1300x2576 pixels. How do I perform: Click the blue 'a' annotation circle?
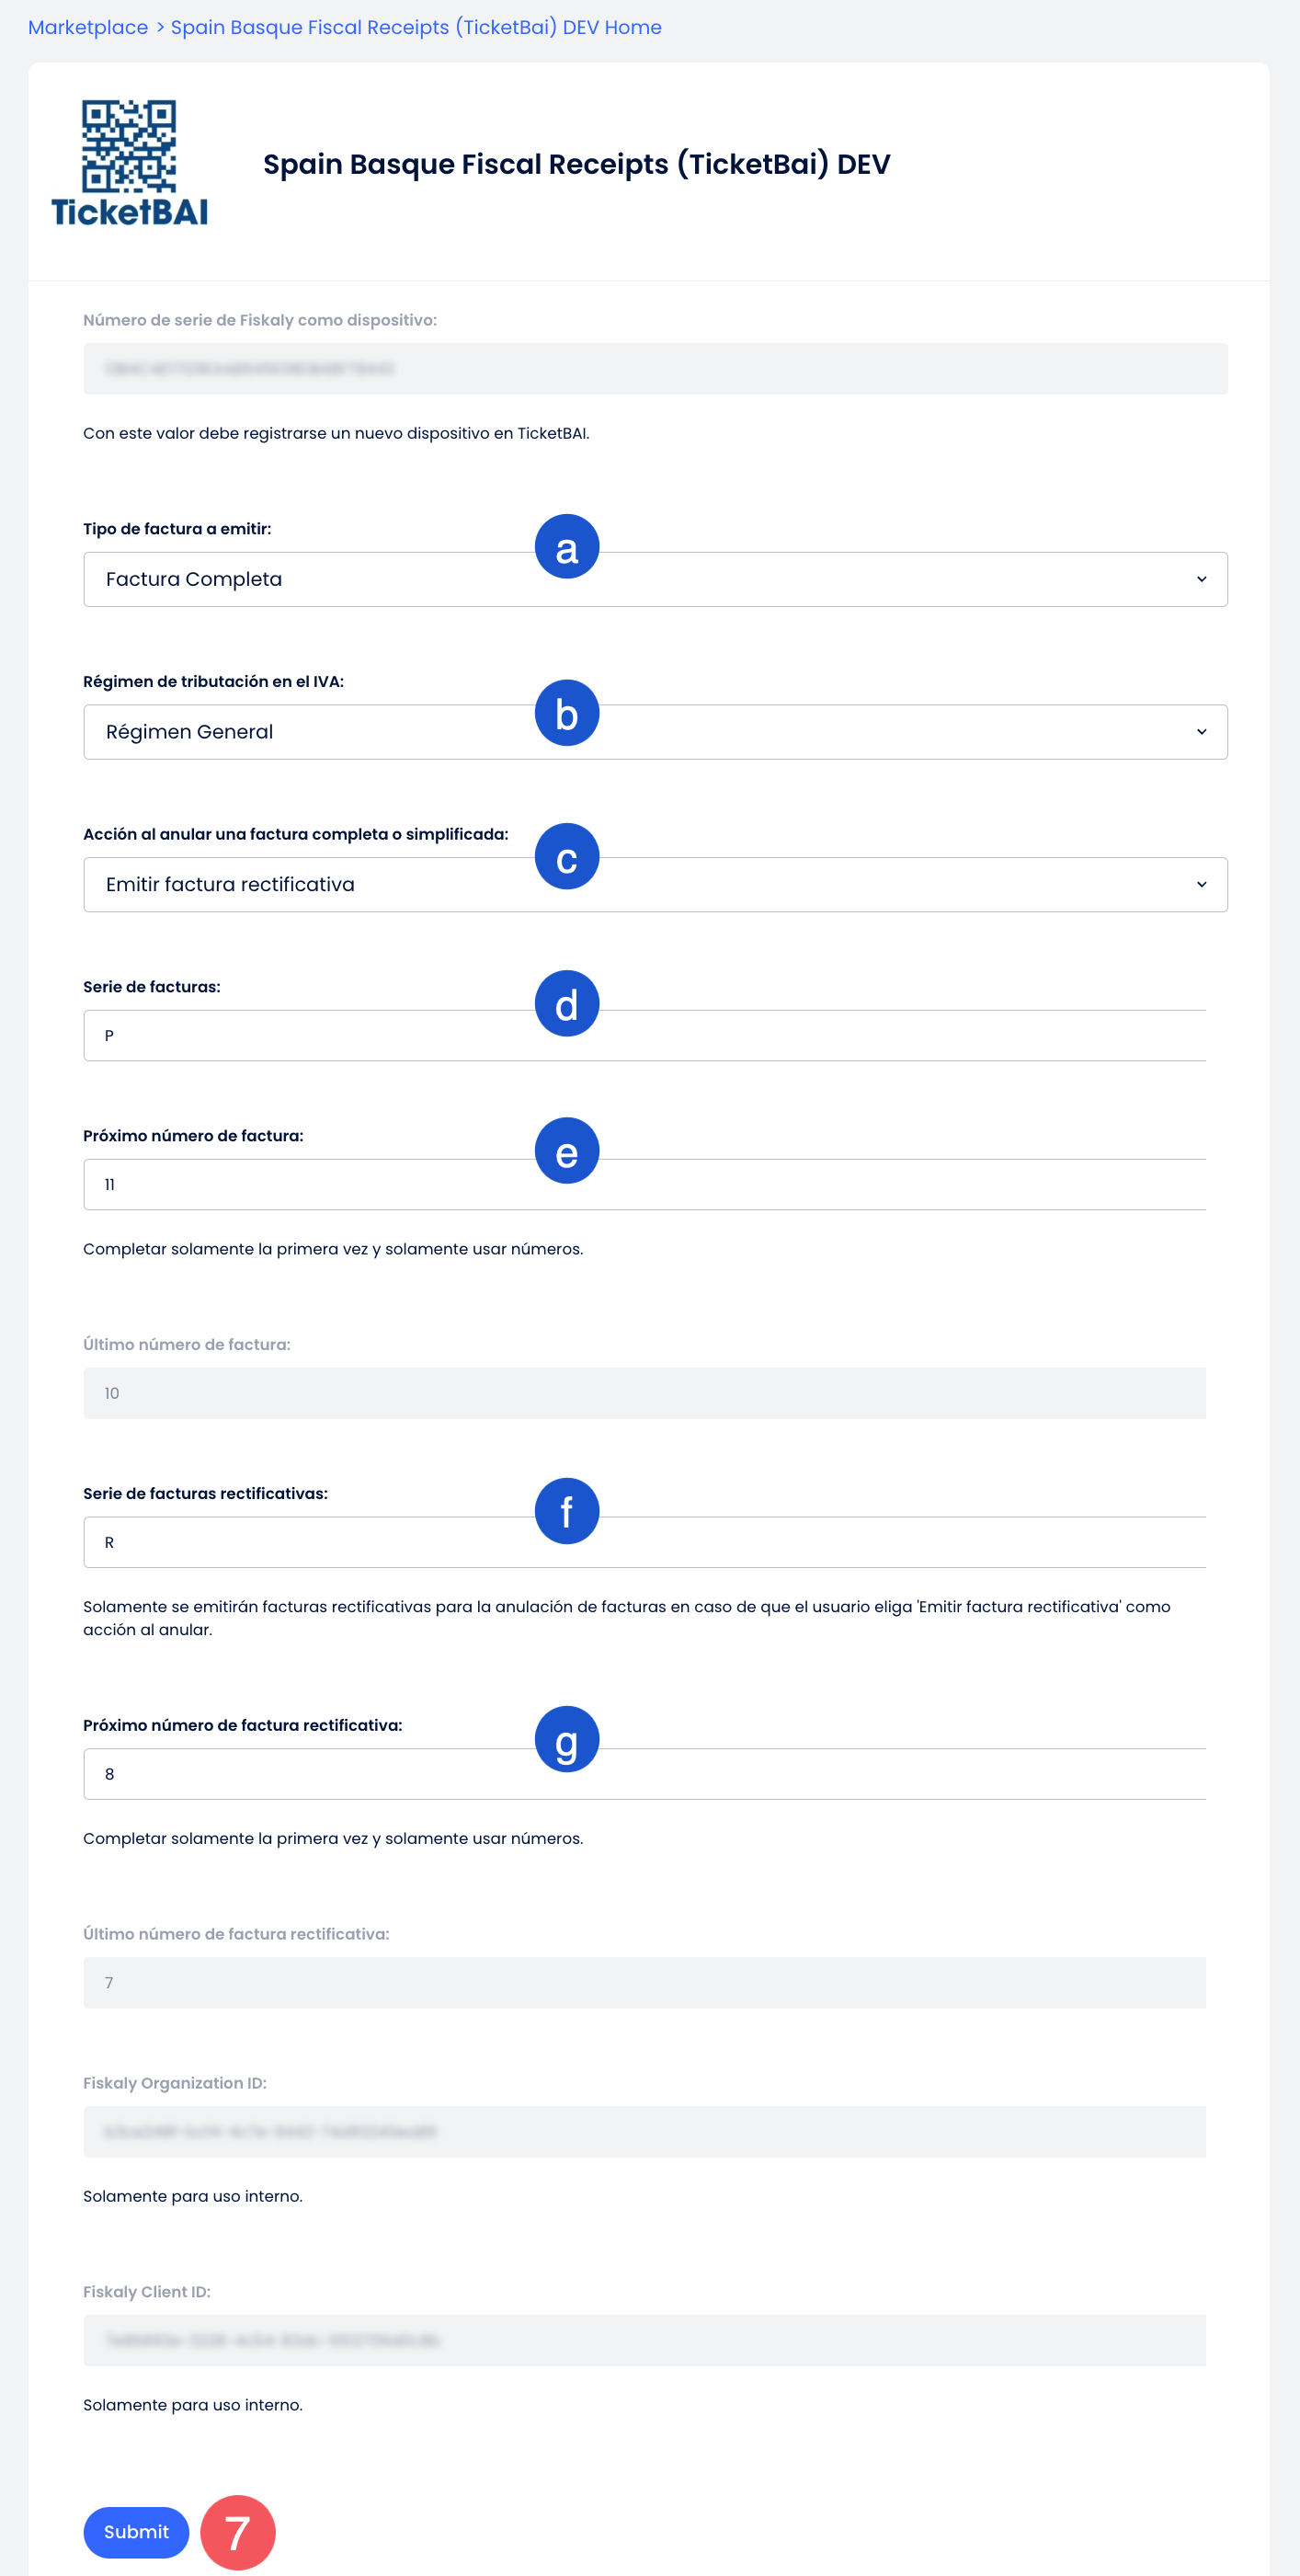(567, 547)
